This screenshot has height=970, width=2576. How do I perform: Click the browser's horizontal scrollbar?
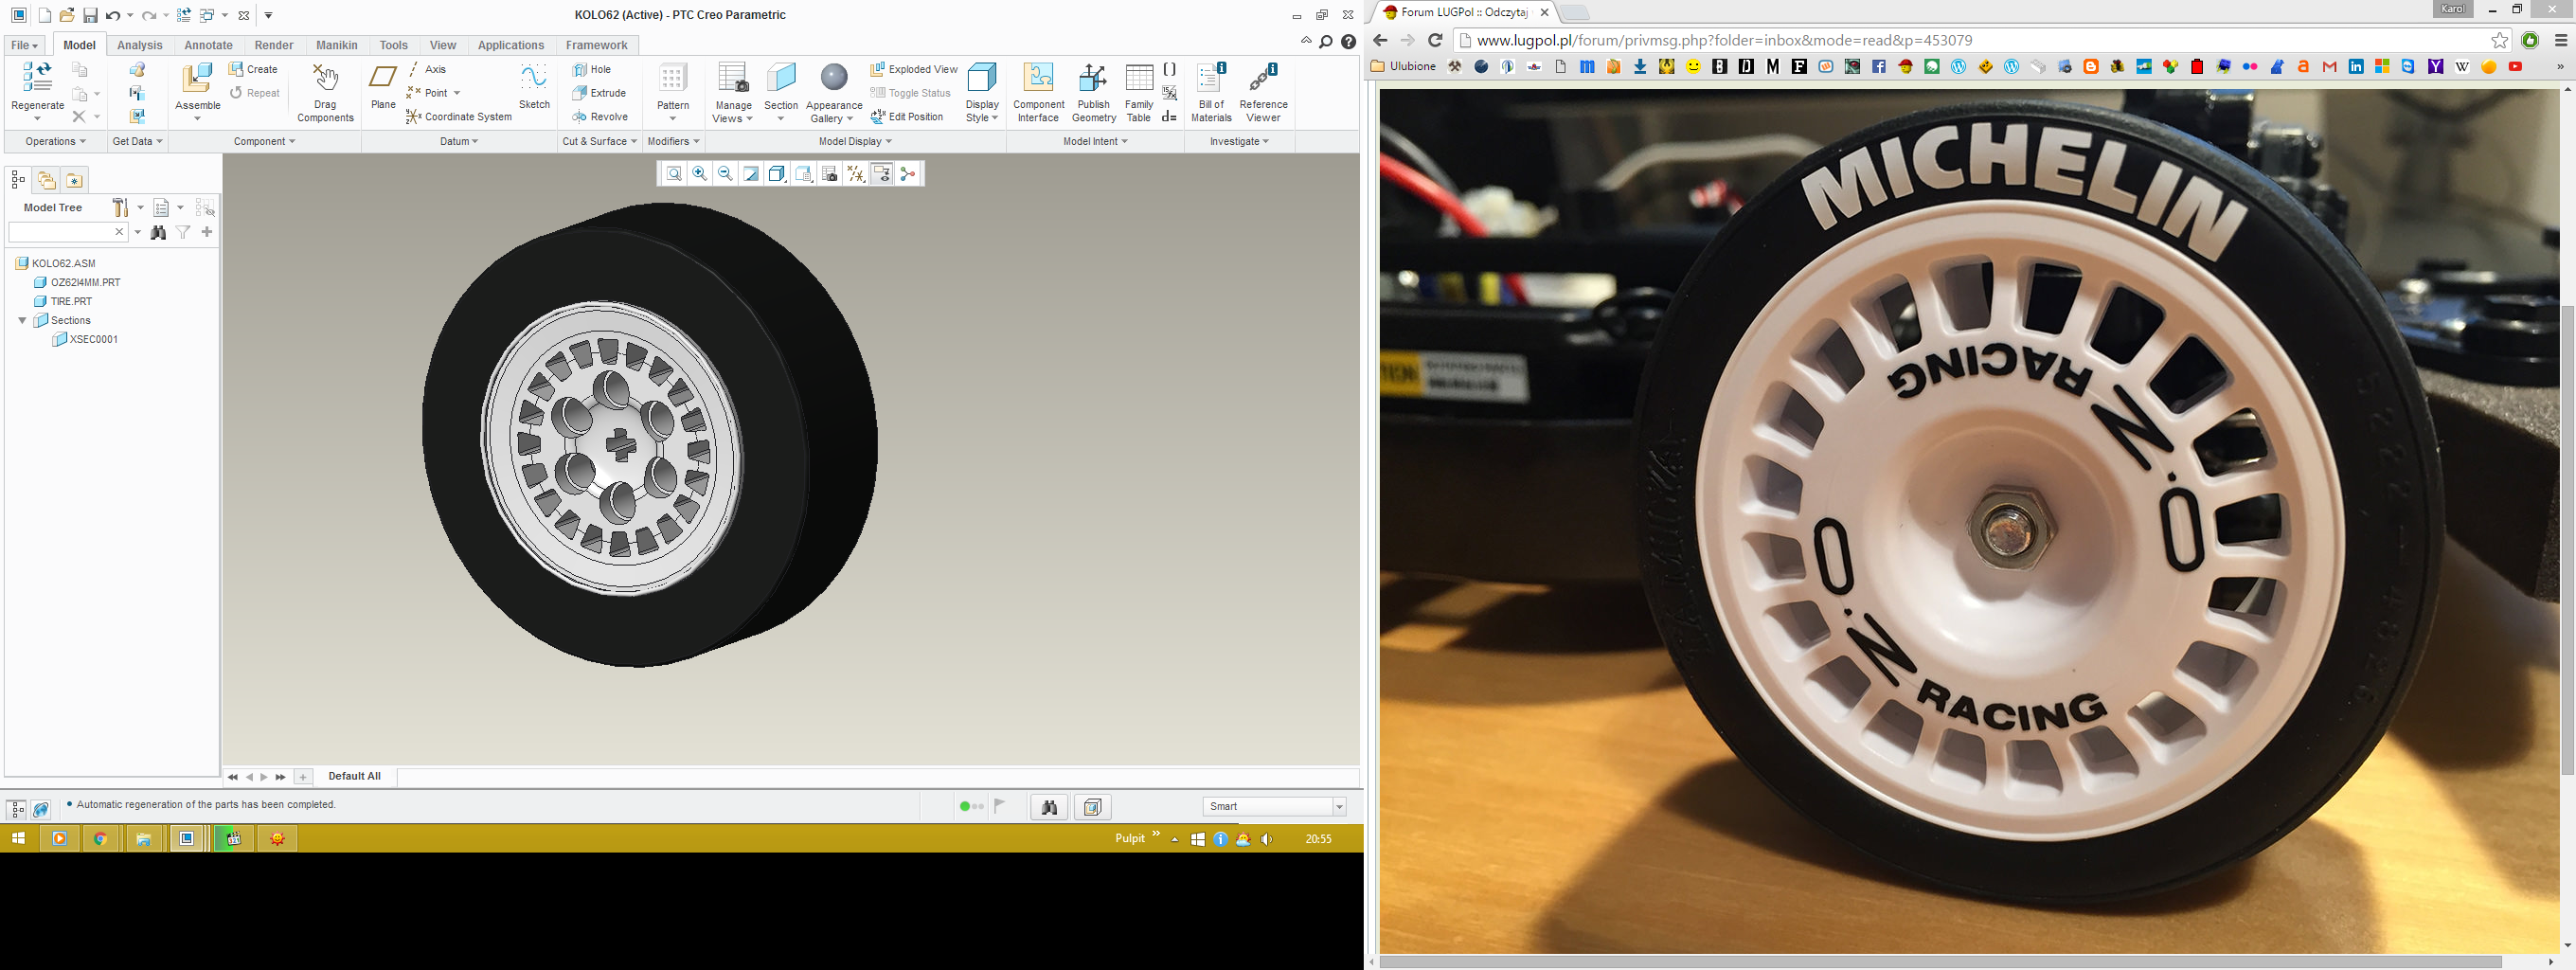(x=1940, y=962)
